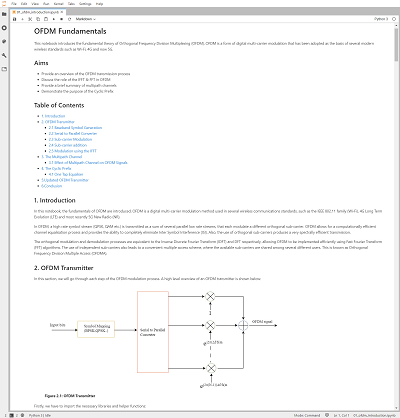Copy the selected cell with the toolbar icon
The height and width of the screenshot is (418, 400).
tap(38, 19)
